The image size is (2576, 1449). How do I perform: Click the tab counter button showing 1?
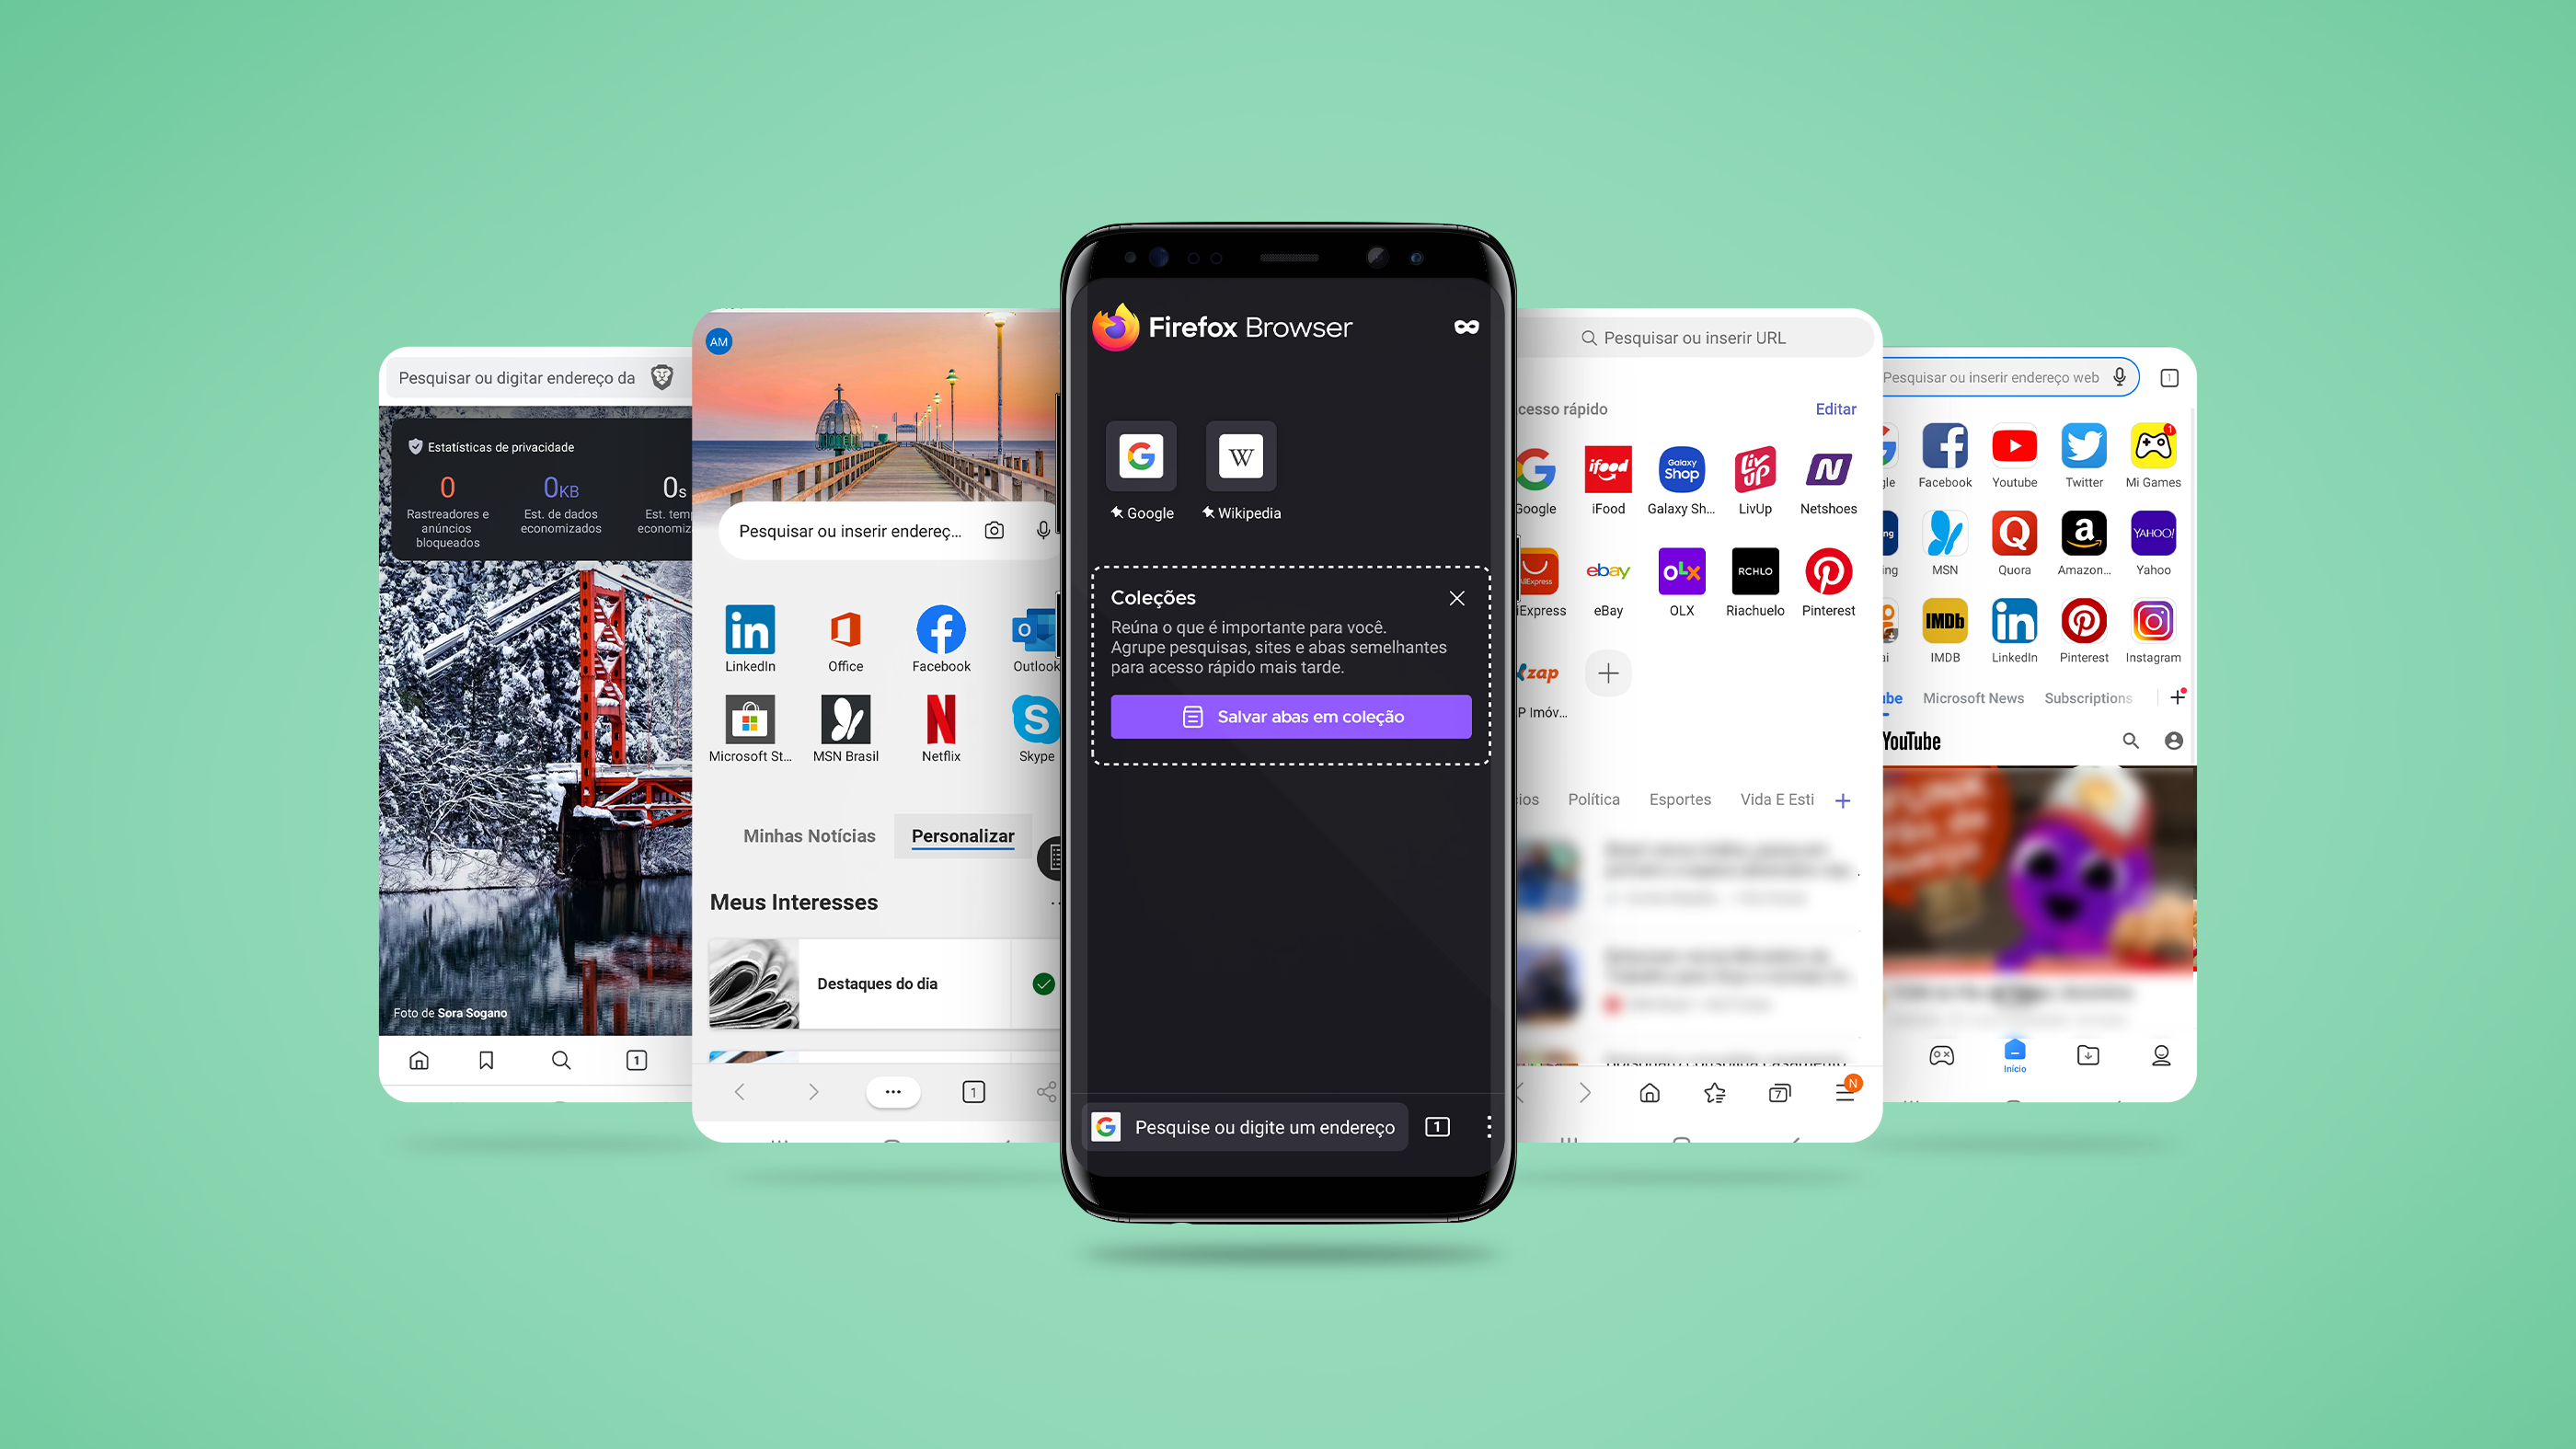coord(1440,1125)
